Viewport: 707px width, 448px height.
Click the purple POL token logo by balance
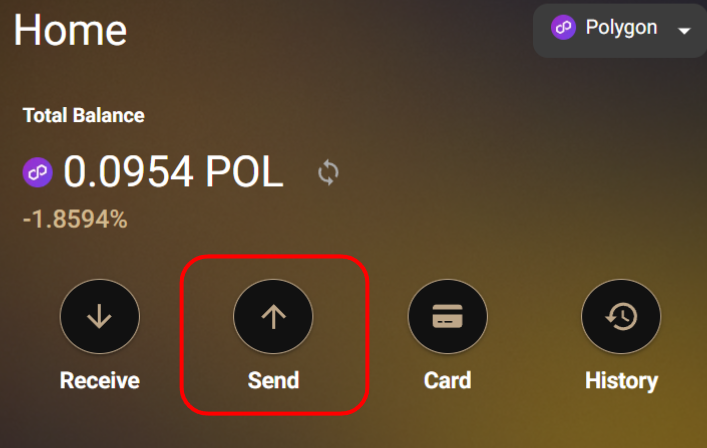click(x=38, y=172)
